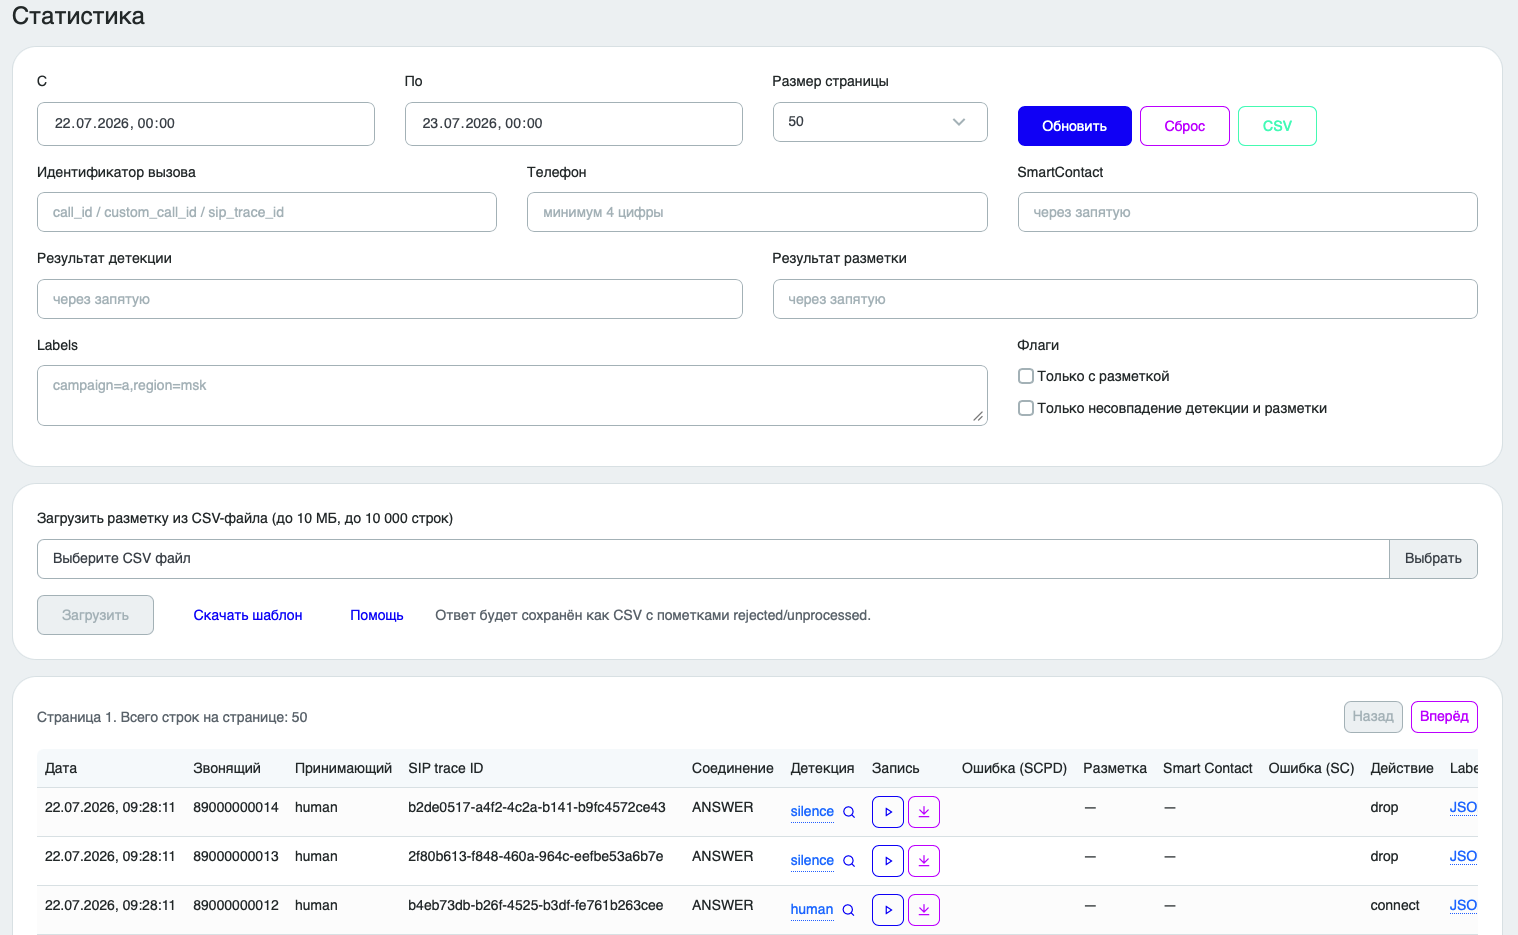Screen dimensions: 1518x935
Task: Open JSON labels link for caller 89000000014
Action: pos(1463,807)
